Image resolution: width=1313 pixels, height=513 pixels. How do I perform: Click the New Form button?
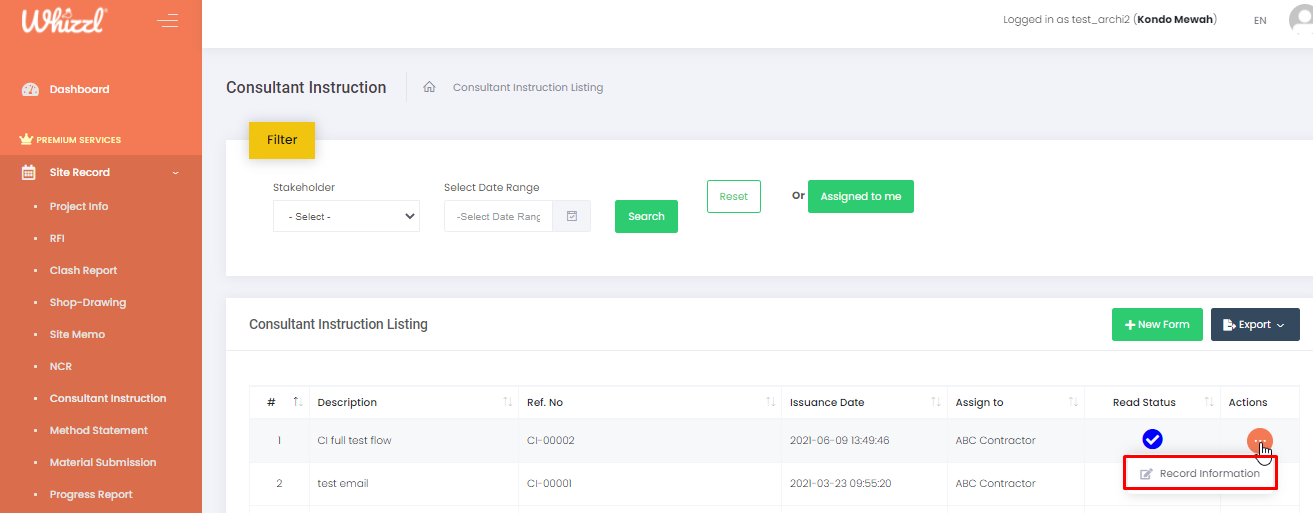[1157, 324]
